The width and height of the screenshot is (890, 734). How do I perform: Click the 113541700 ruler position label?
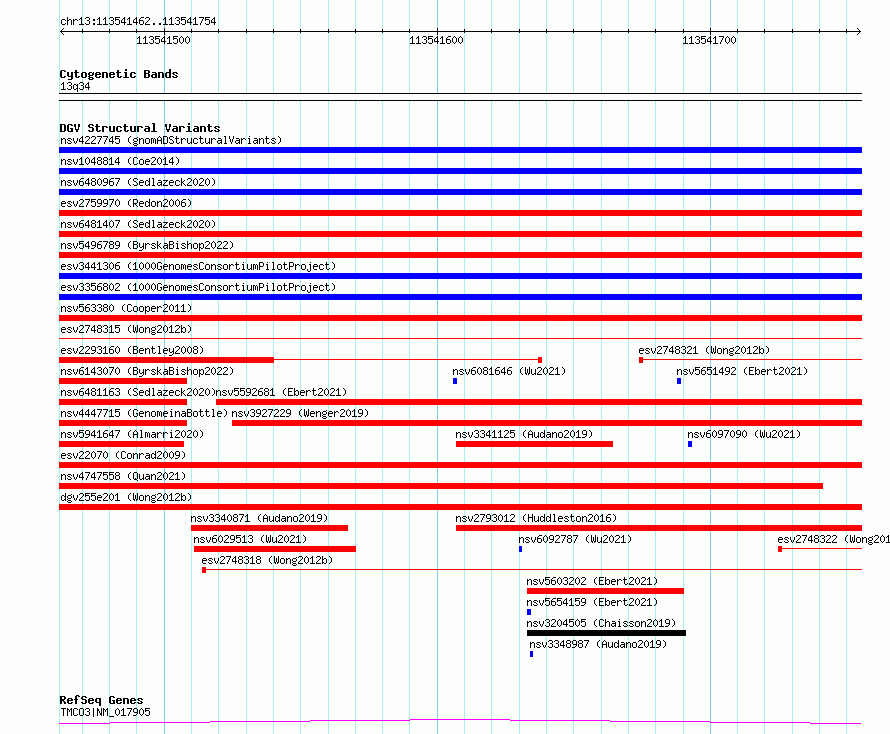click(709, 40)
